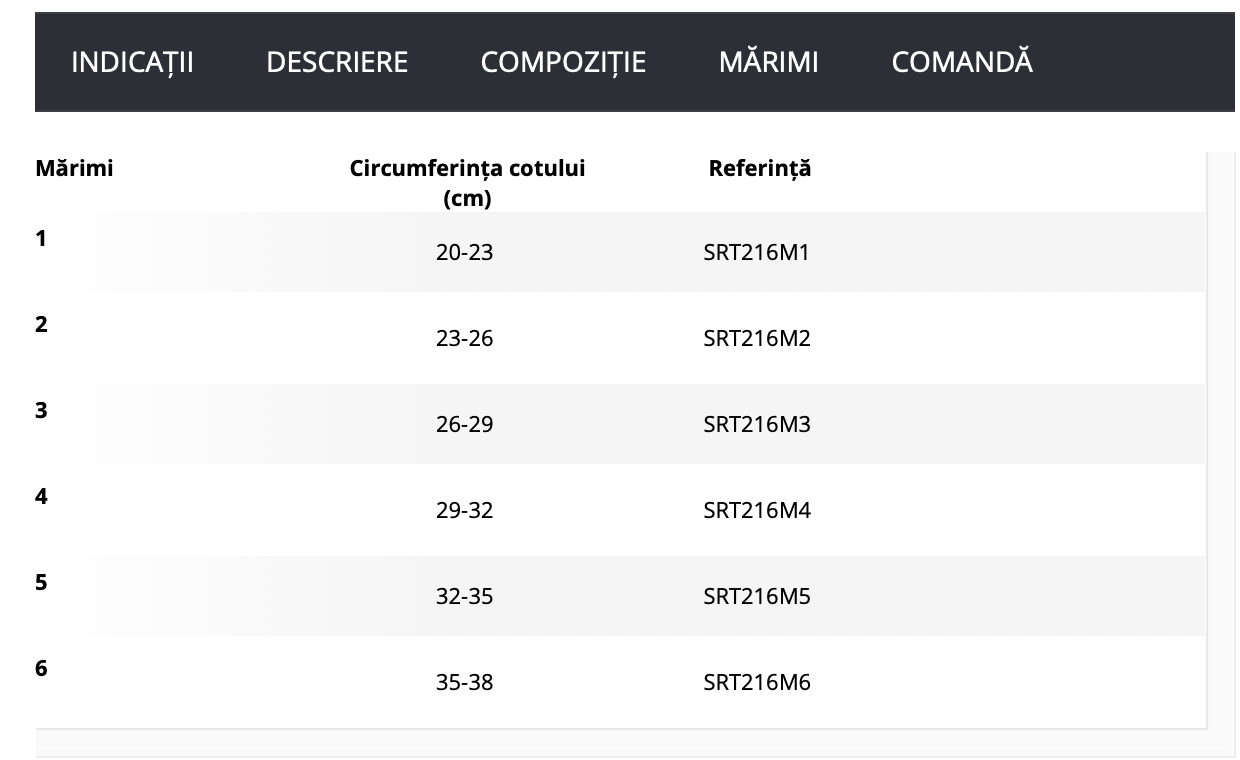
Task: Select reference code SRT216M5
Action: coord(756,597)
